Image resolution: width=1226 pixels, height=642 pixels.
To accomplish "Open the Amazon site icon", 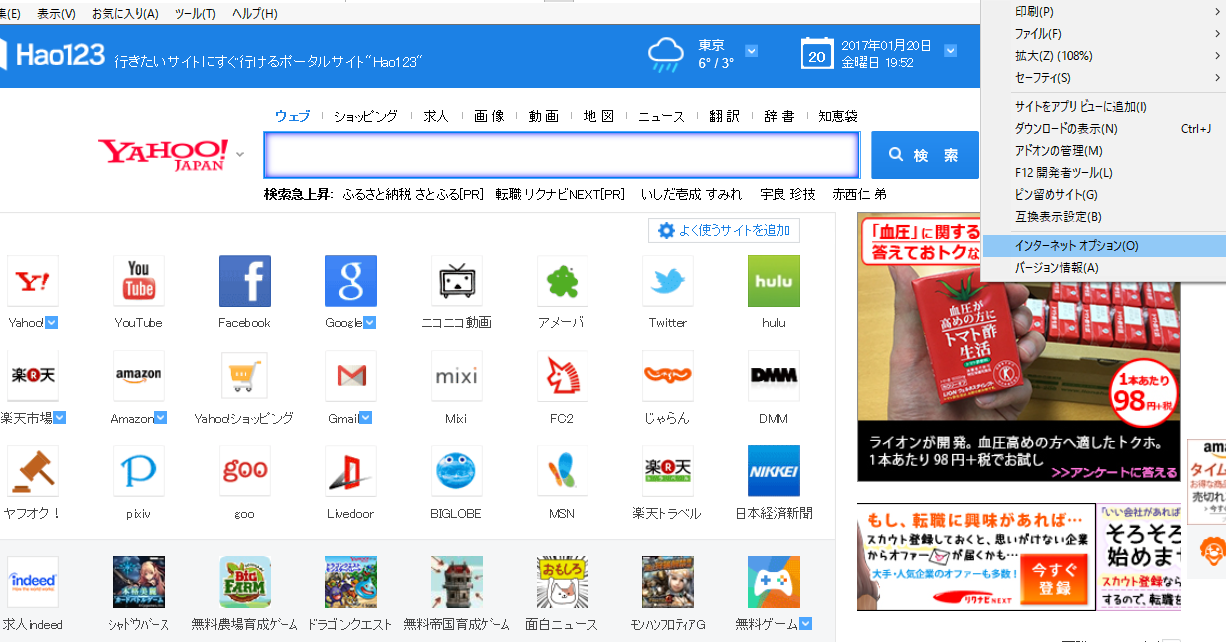I will click(139, 376).
